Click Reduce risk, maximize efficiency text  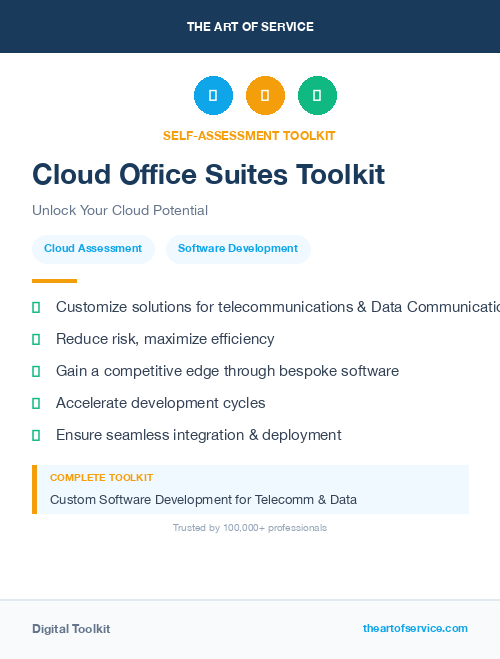[x=165, y=339]
